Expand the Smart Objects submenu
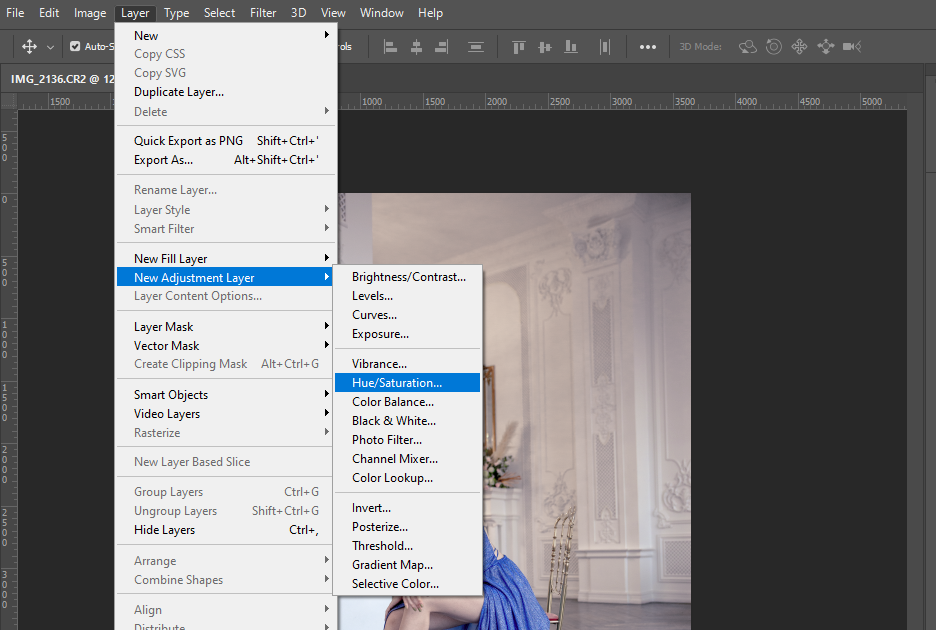 (224, 395)
